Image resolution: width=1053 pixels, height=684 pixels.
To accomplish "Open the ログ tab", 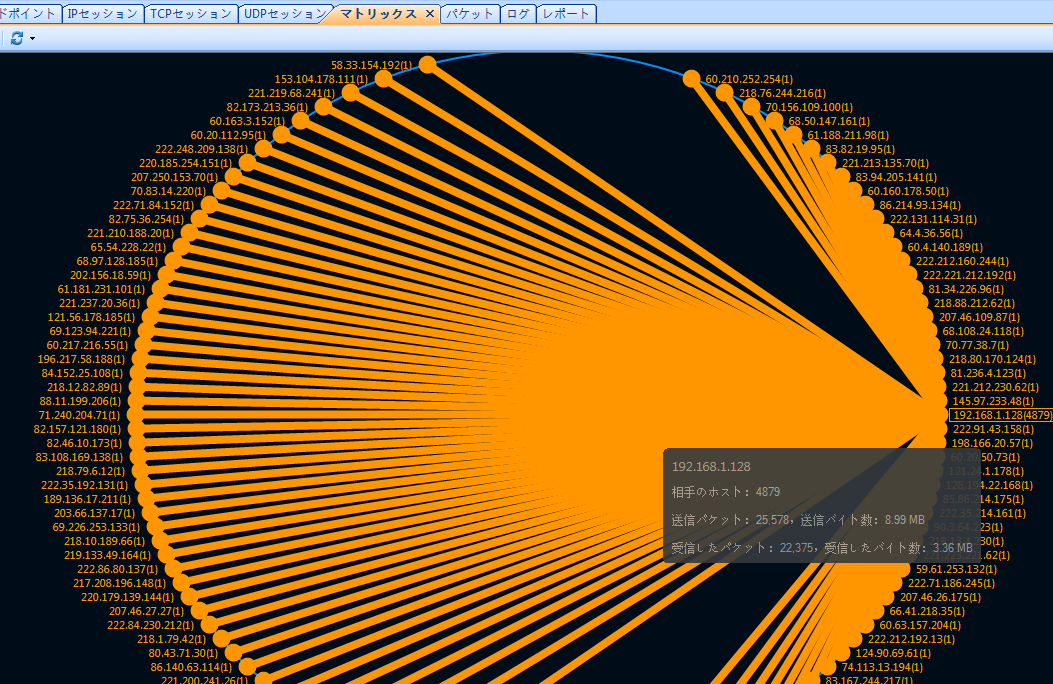I will (518, 13).
